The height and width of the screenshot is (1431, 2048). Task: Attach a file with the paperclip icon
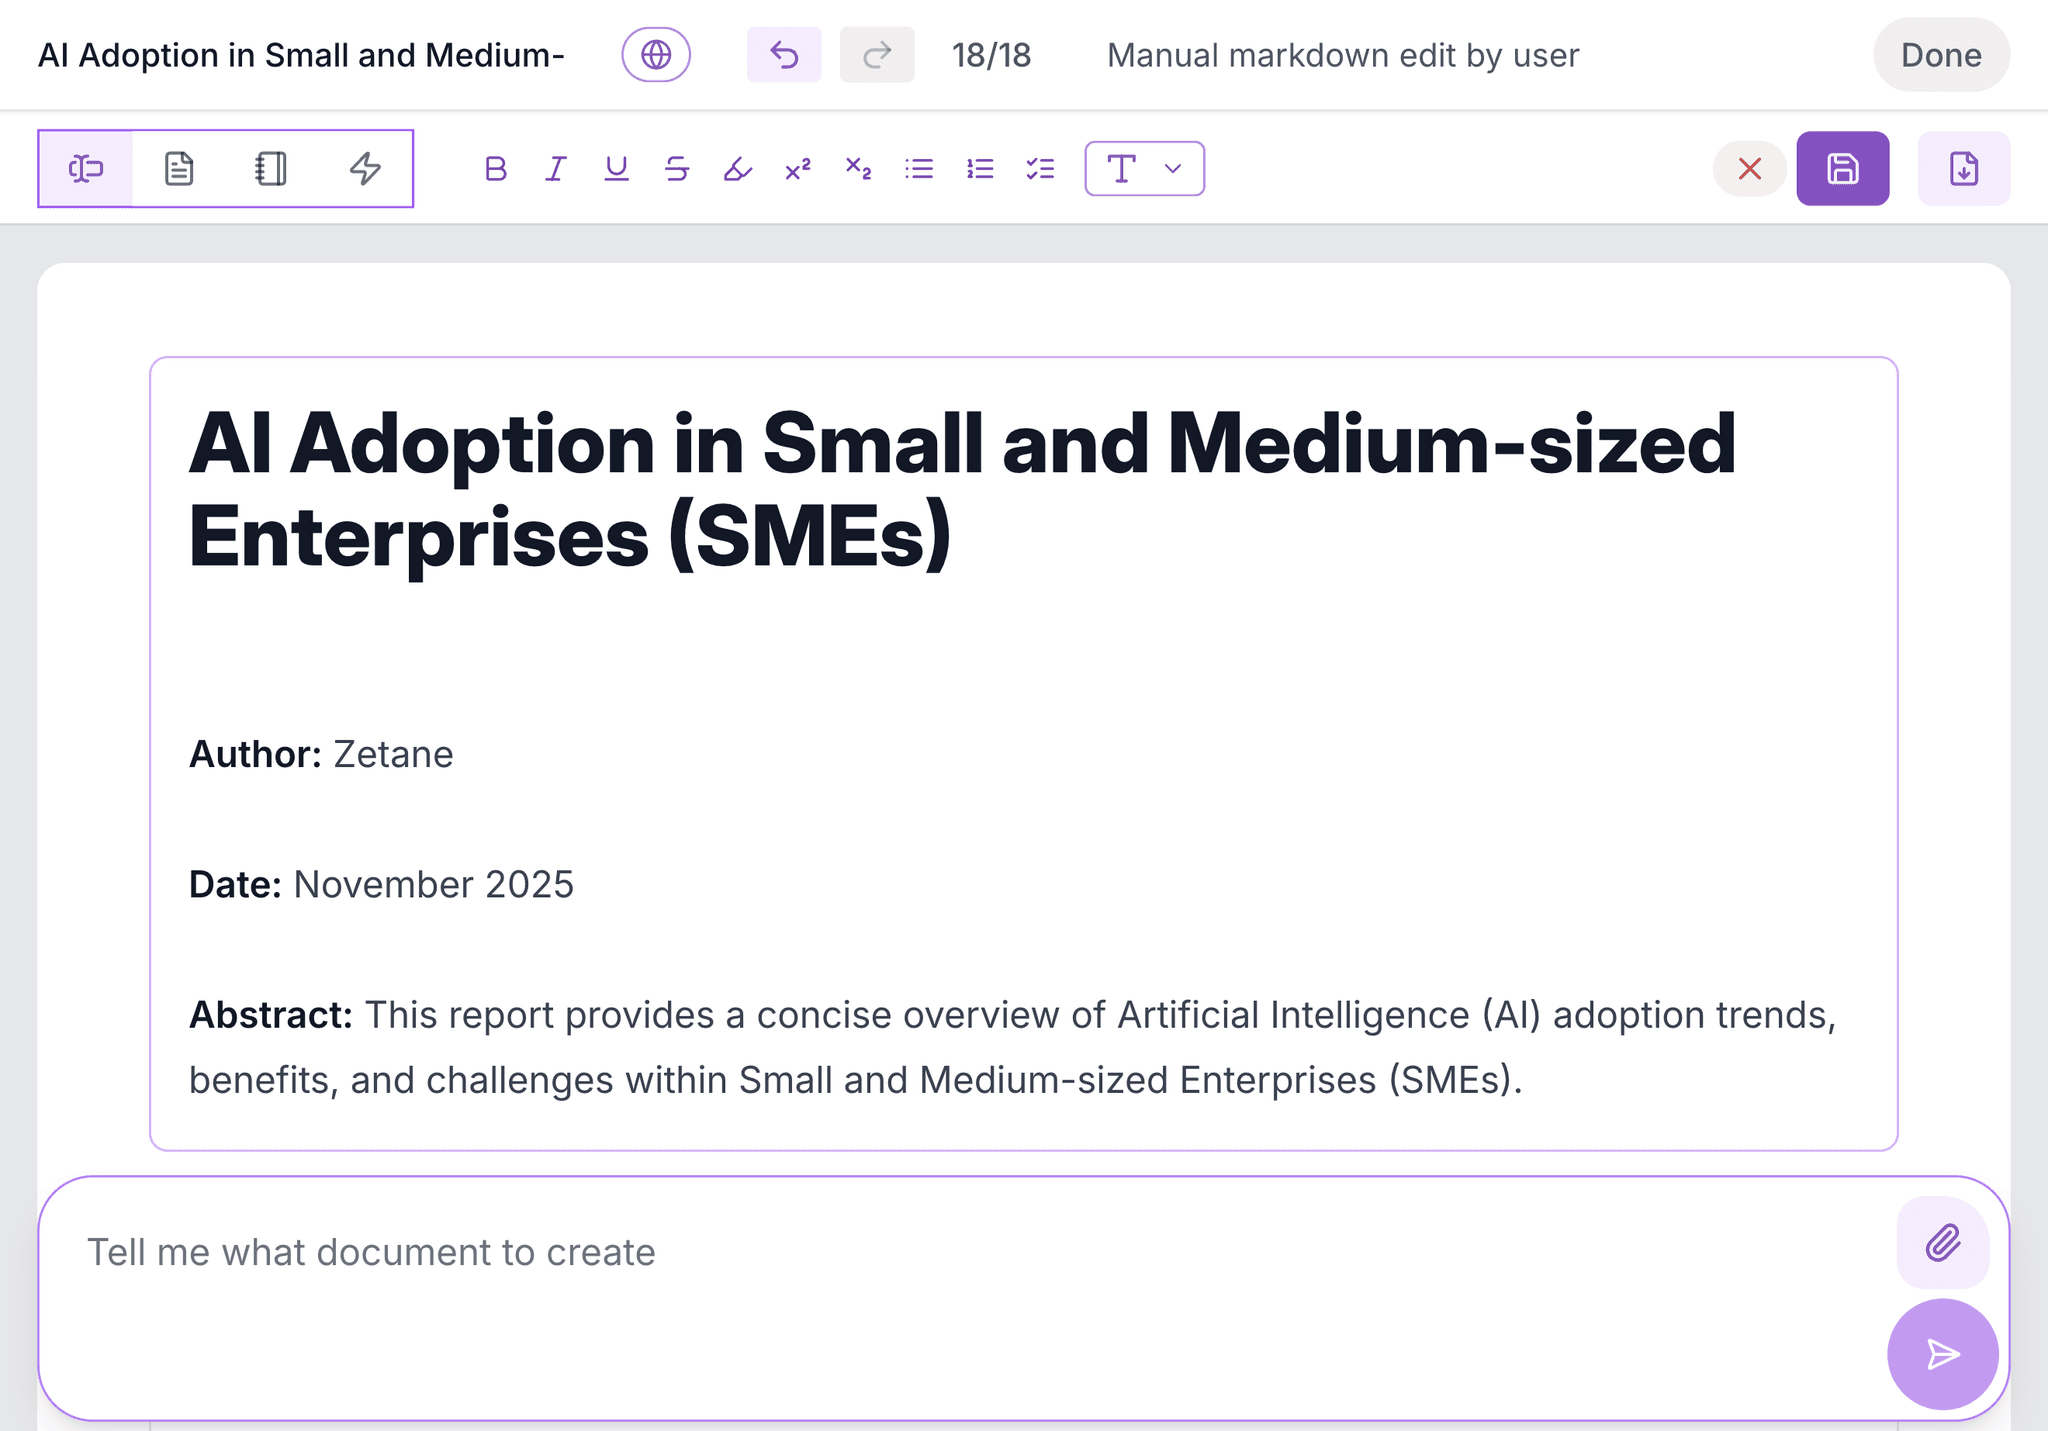pos(1940,1243)
